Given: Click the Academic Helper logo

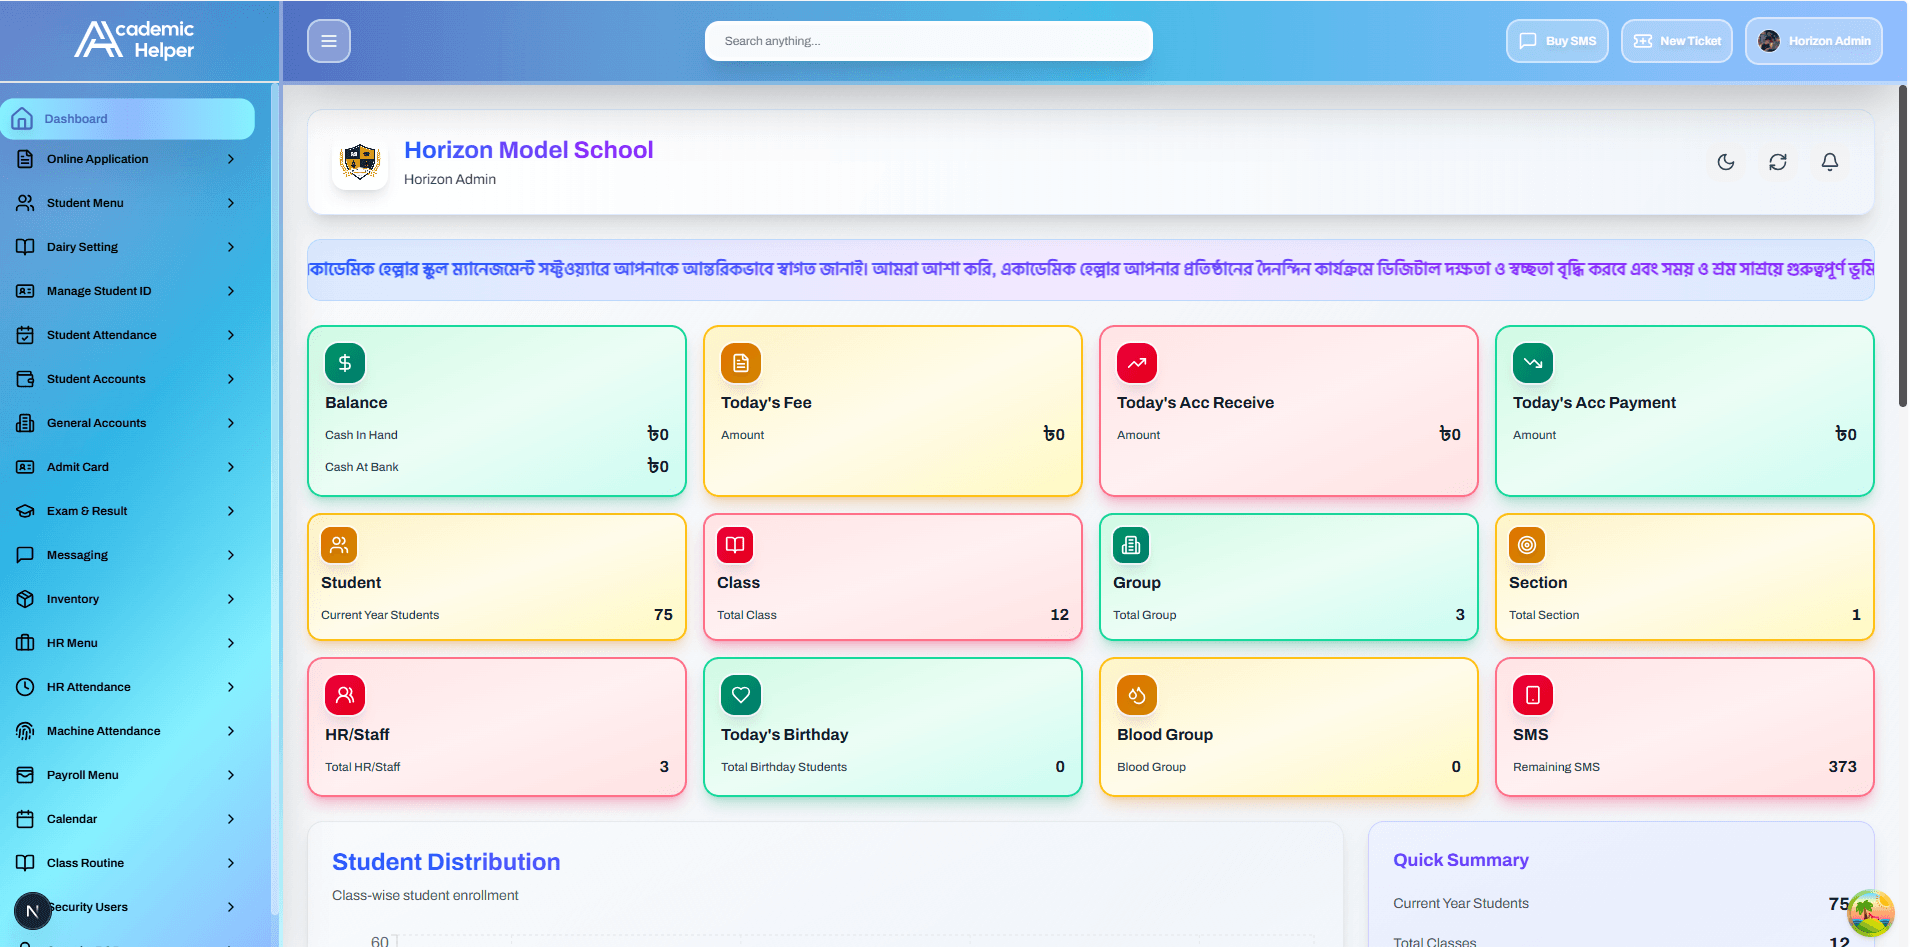Looking at the screenshot, I should point(134,40).
